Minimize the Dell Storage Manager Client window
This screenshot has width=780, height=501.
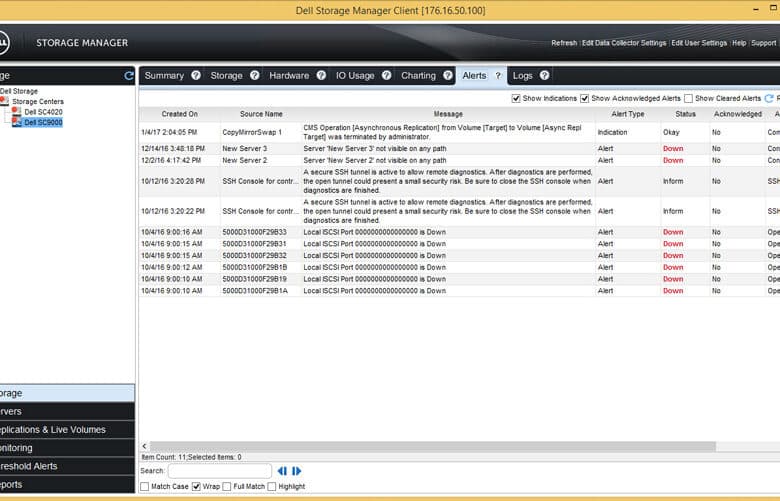(756, 9)
